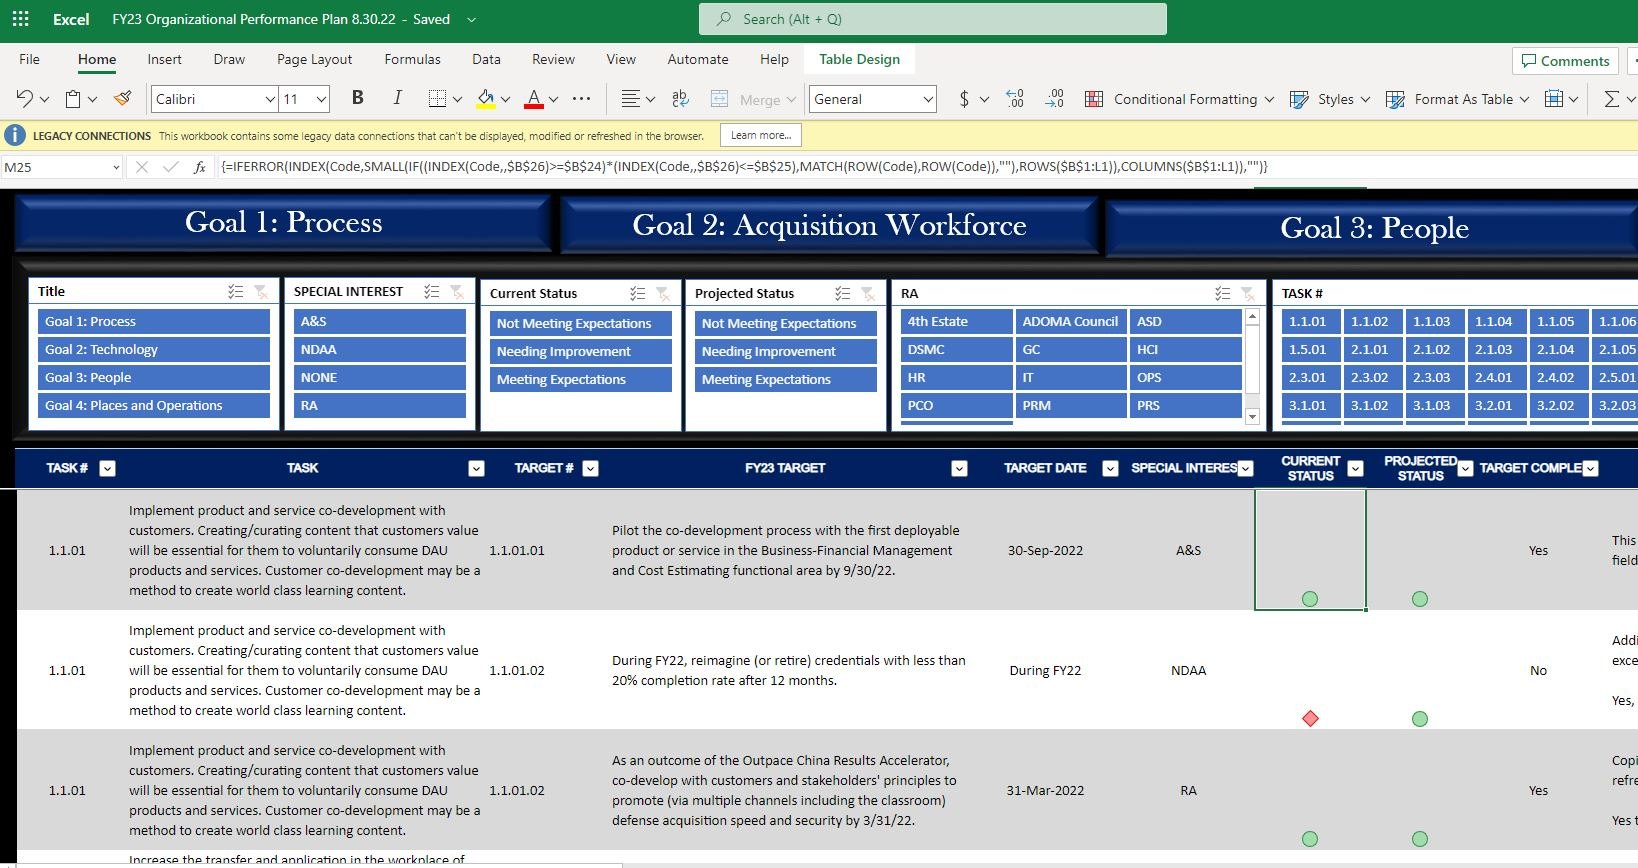Viewport: 1638px width, 868px height.
Task: Click the Merge cells button
Action: pyautogui.click(x=752, y=98)
